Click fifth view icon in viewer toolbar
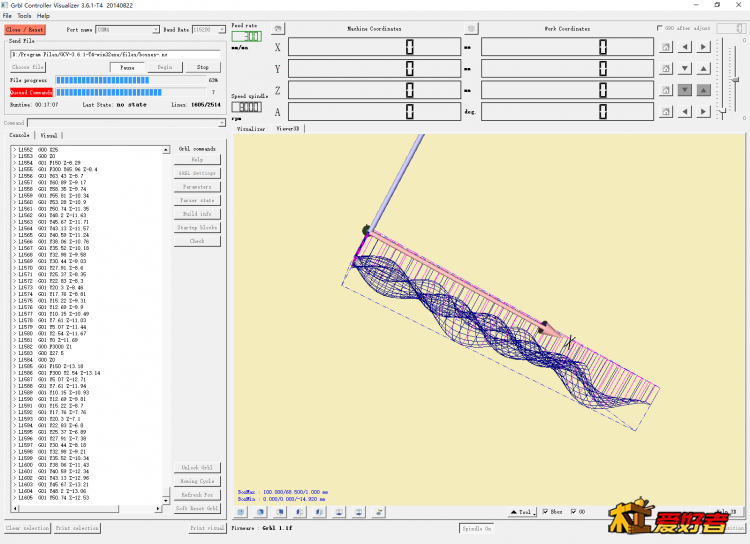 click(x=319, y=512)
